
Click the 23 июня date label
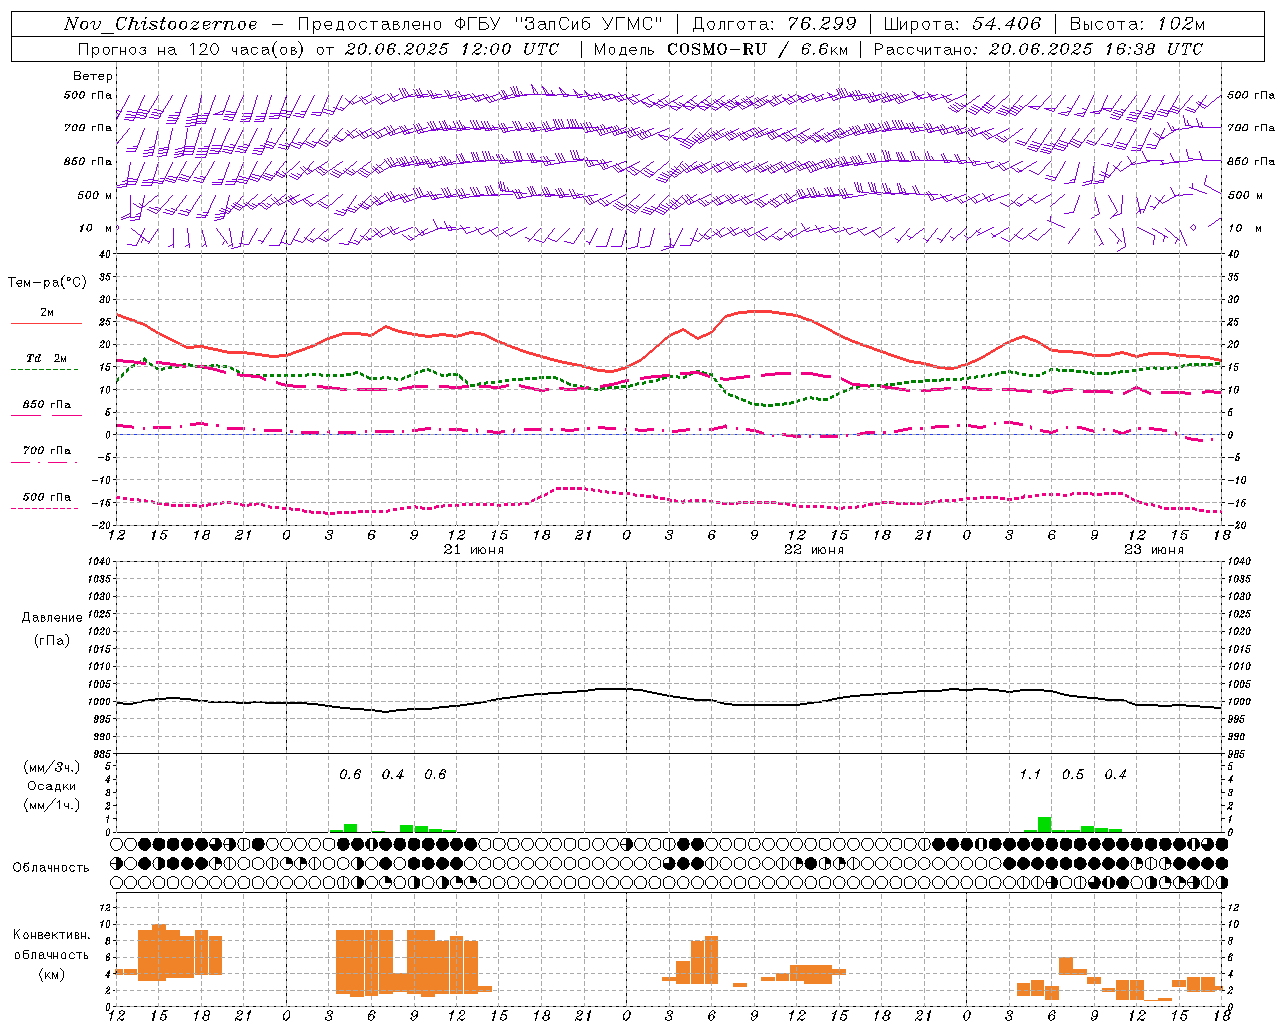1154,550
